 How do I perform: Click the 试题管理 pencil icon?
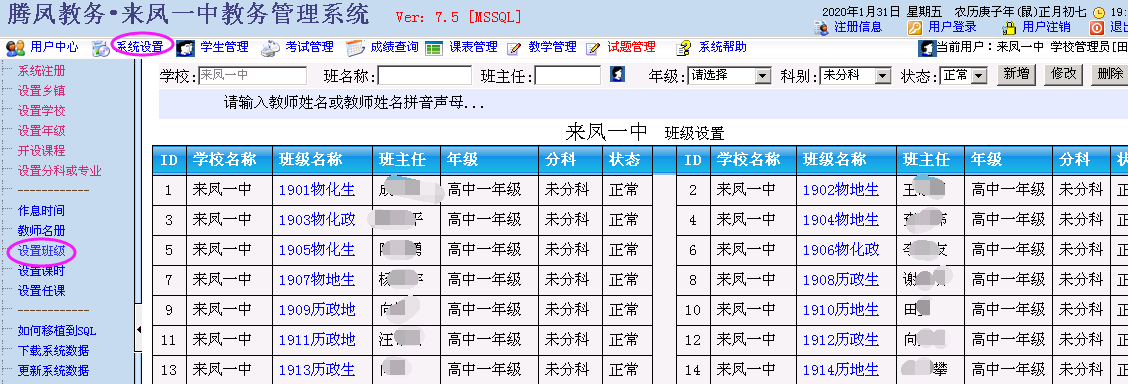click(593, 48)
